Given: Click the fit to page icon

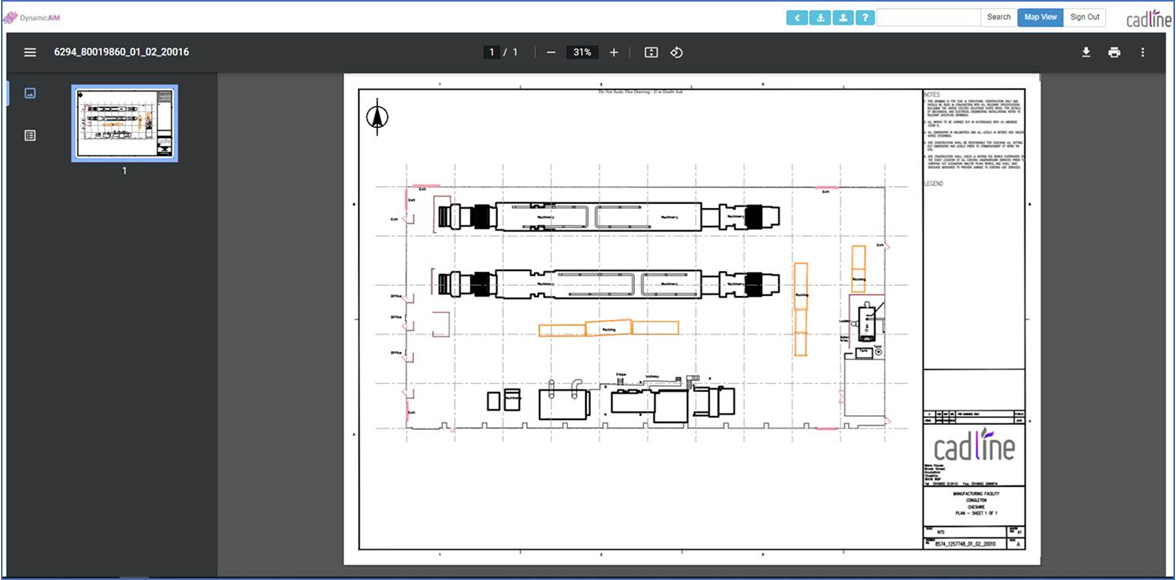Looking at the screenshot, I should 651,53.
